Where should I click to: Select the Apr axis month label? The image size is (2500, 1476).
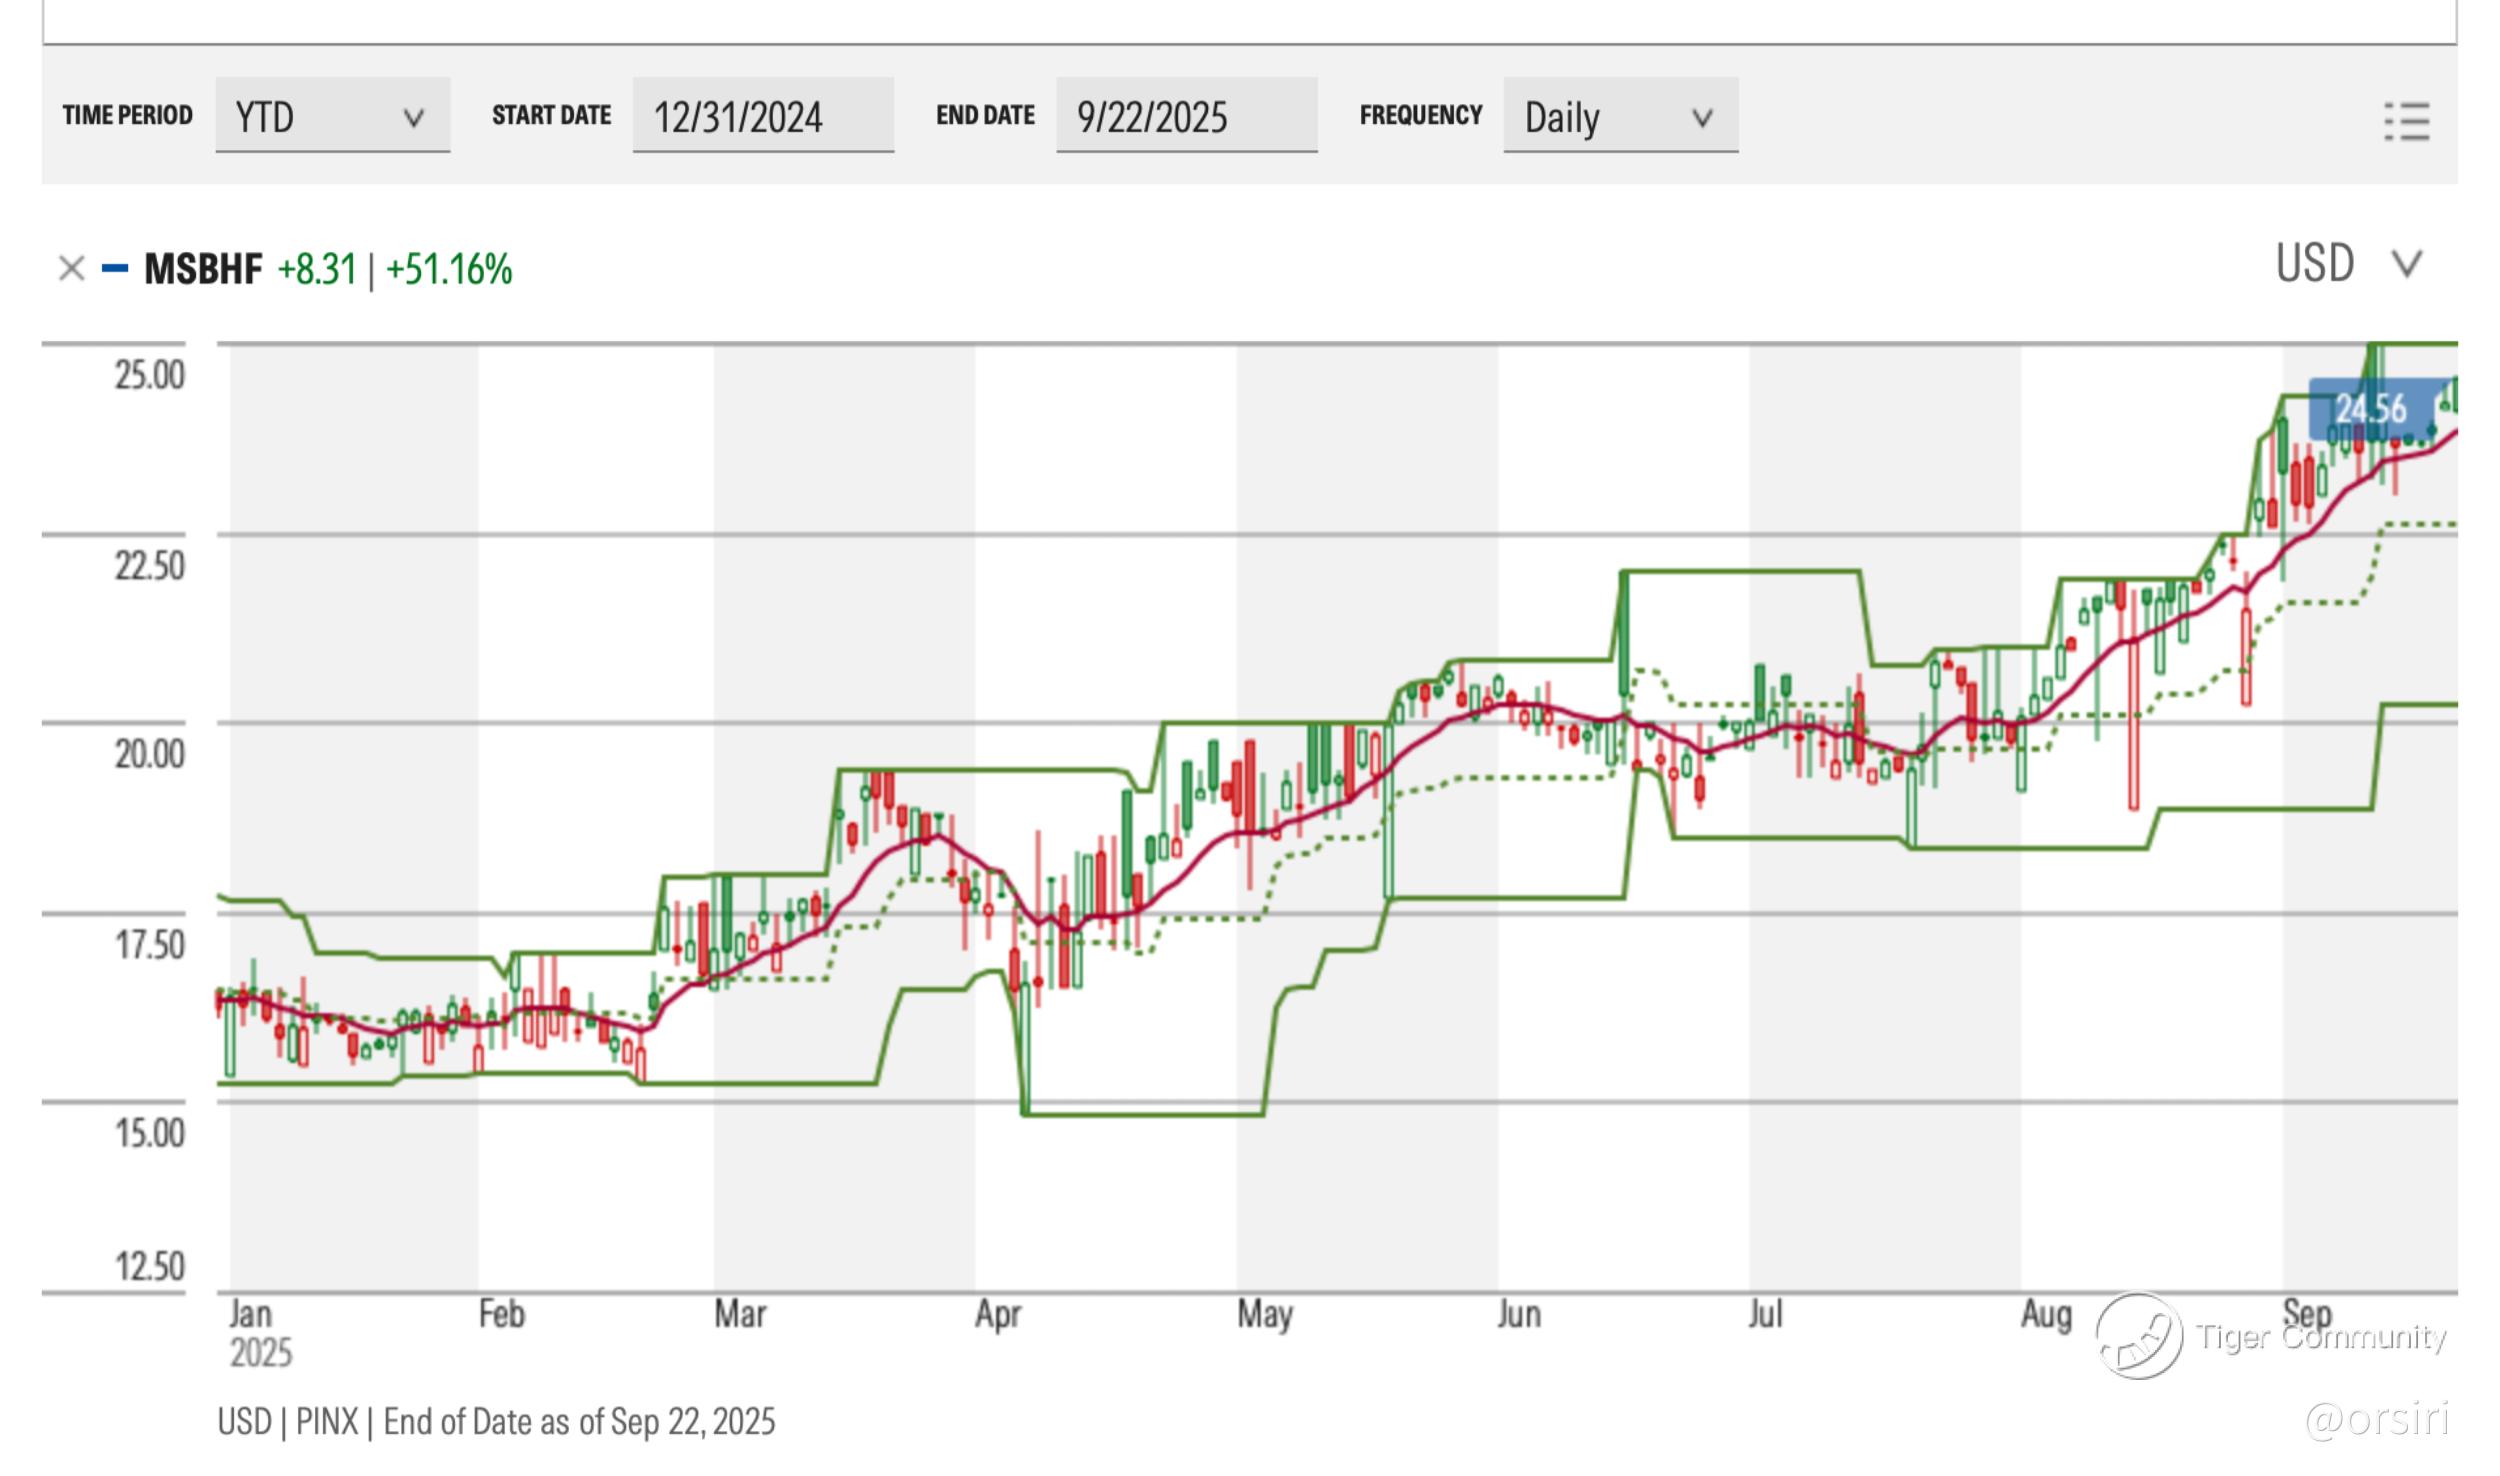pos(997,1314)
